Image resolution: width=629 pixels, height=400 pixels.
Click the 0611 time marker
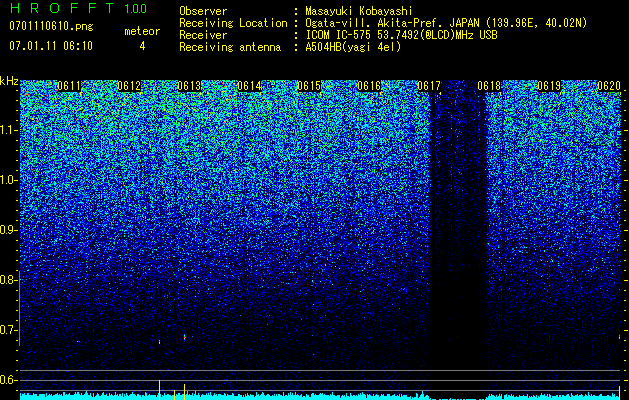point(69,86)
